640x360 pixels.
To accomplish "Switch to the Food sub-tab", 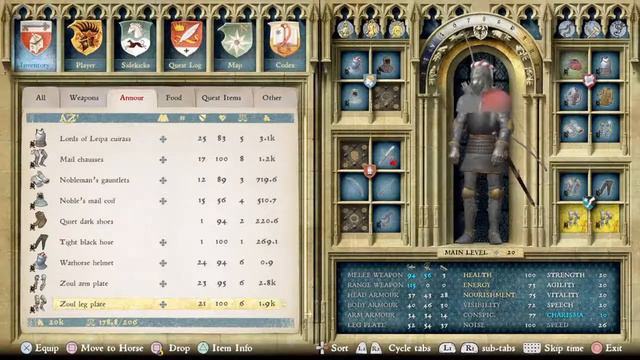I will [x=174, y=98].
